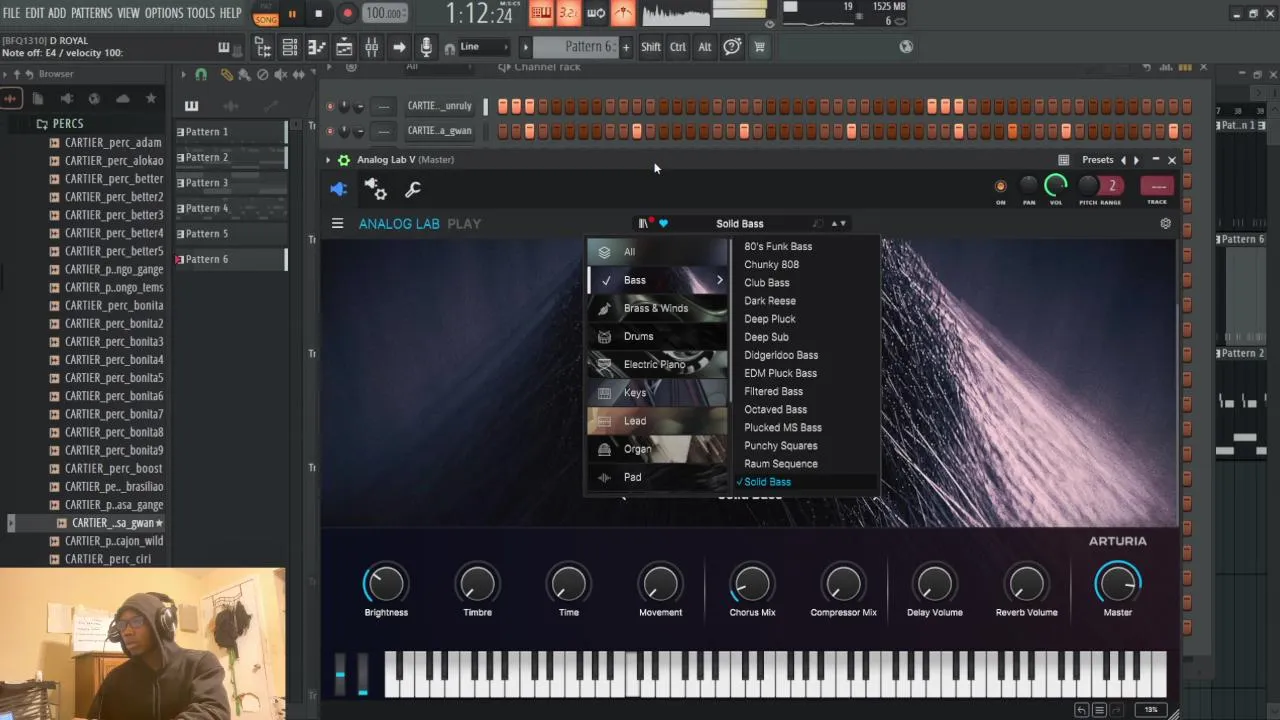Select Pattern 3 in the picker
This screenshot has width=1280, height=720.
click(x=231, y=183)
